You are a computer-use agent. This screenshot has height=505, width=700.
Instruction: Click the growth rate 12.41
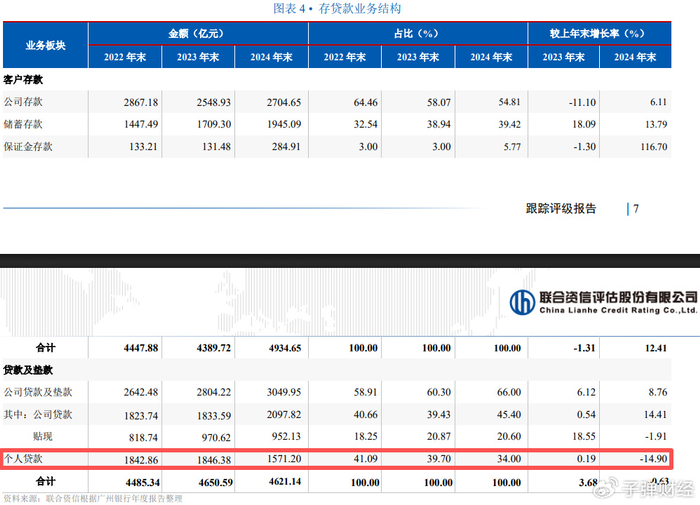tap(655, 348)
